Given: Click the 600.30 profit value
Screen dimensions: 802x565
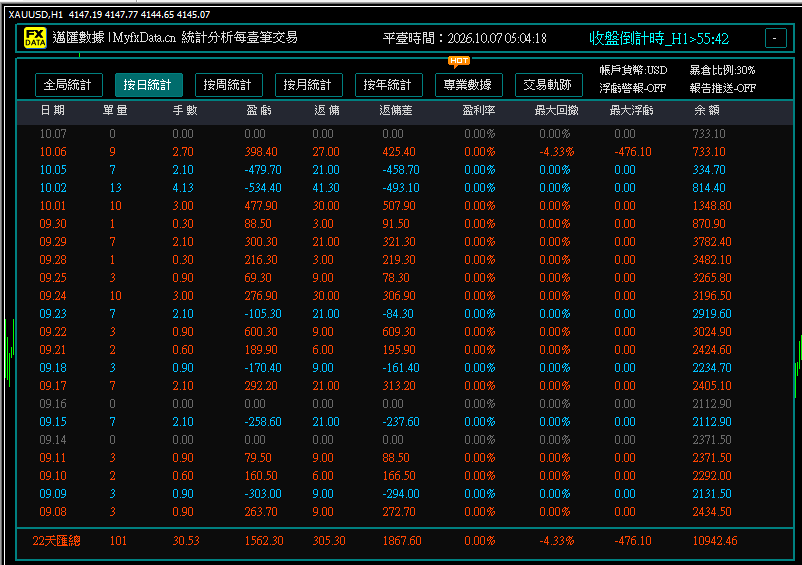Looking at the screenshot, I should tap(261, 332).
